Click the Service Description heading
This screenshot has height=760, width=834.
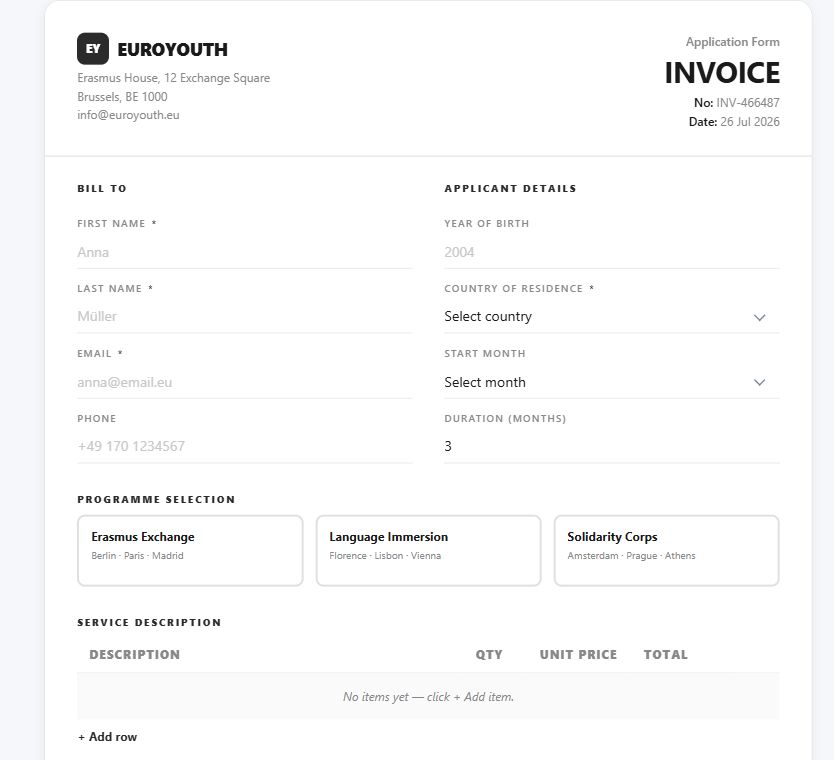(x=149, y=622)
